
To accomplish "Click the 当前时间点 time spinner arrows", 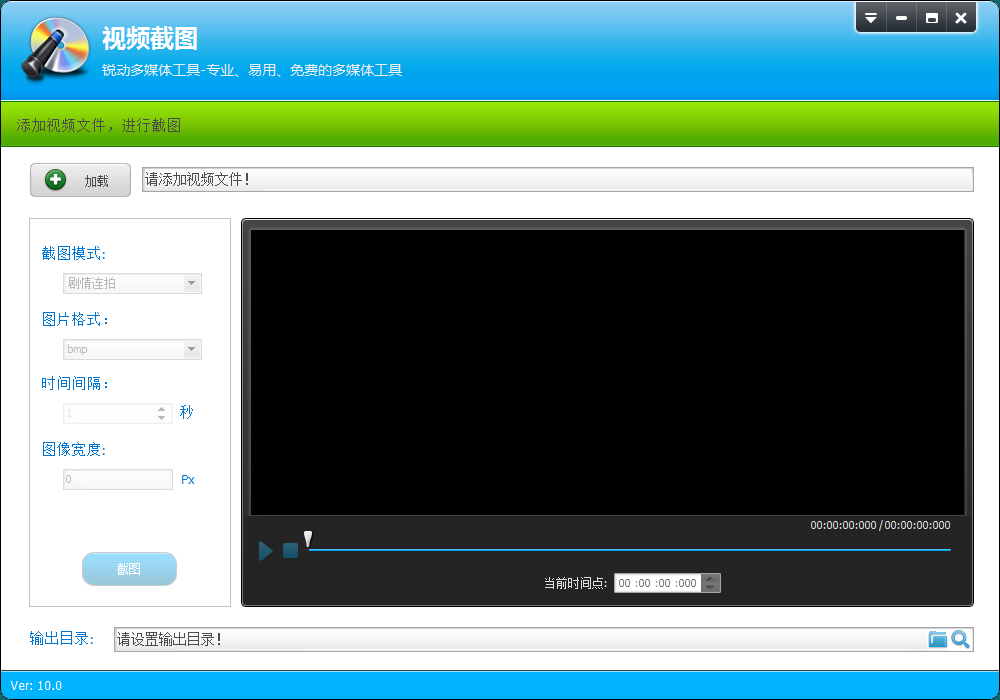I will pyautogui.click(x=711, y=583).
